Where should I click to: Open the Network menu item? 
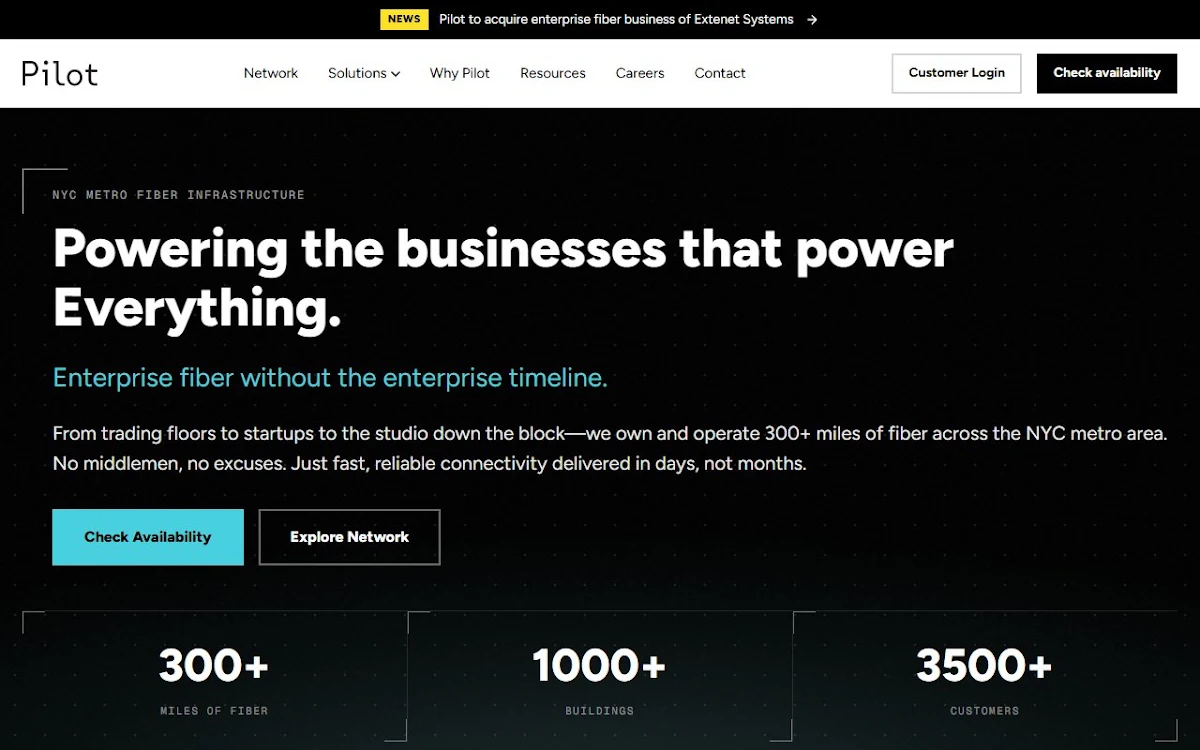[271, 73]
